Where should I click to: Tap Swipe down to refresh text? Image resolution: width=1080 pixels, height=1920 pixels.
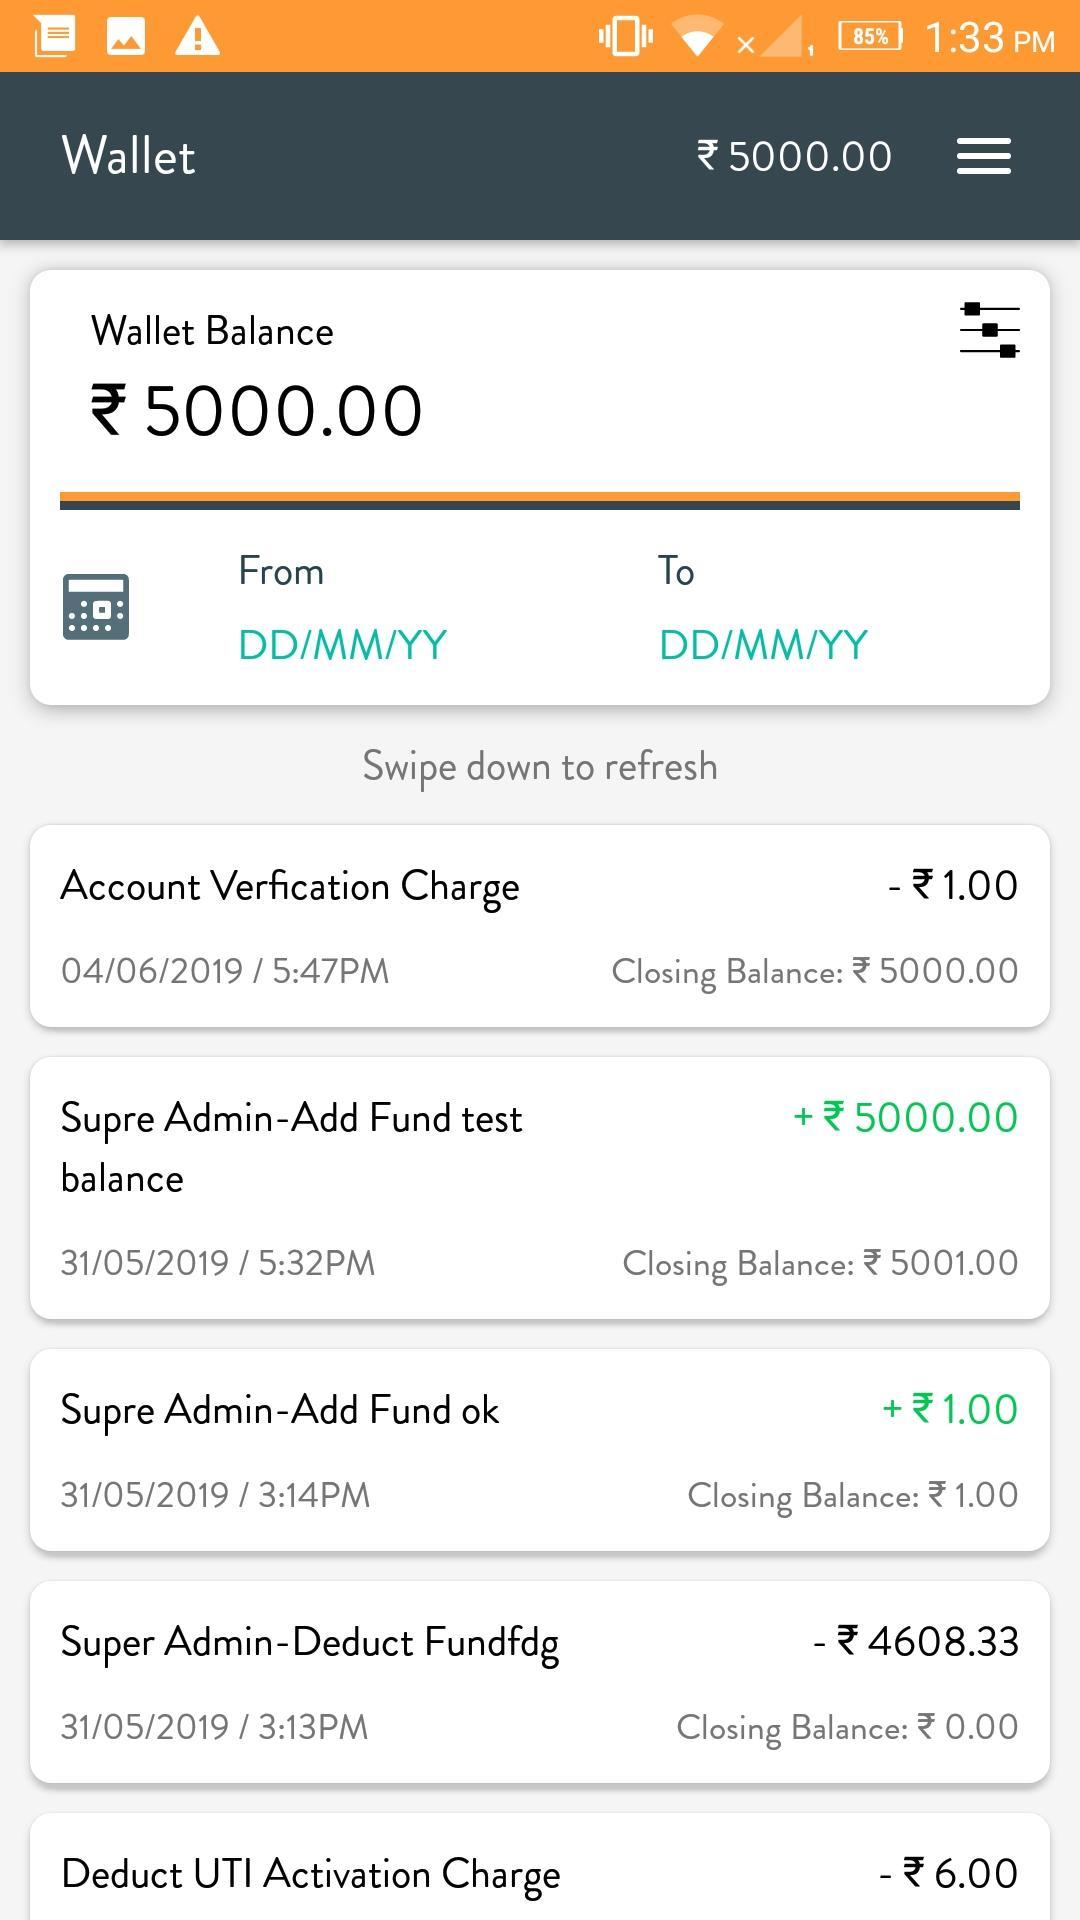point(540,766)
